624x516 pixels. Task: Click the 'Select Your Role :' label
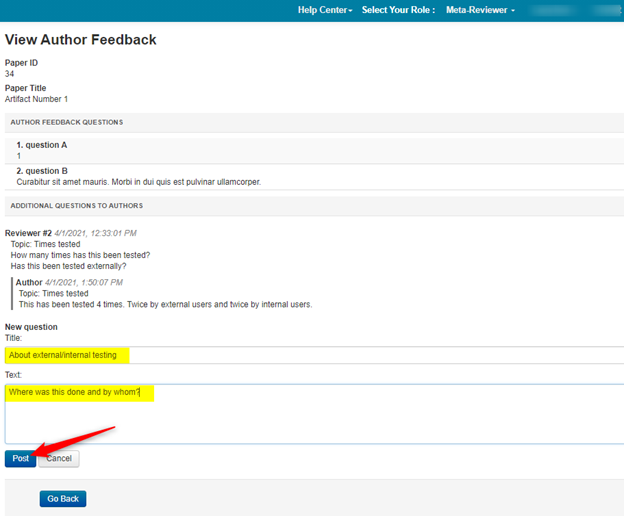point(398,10)
